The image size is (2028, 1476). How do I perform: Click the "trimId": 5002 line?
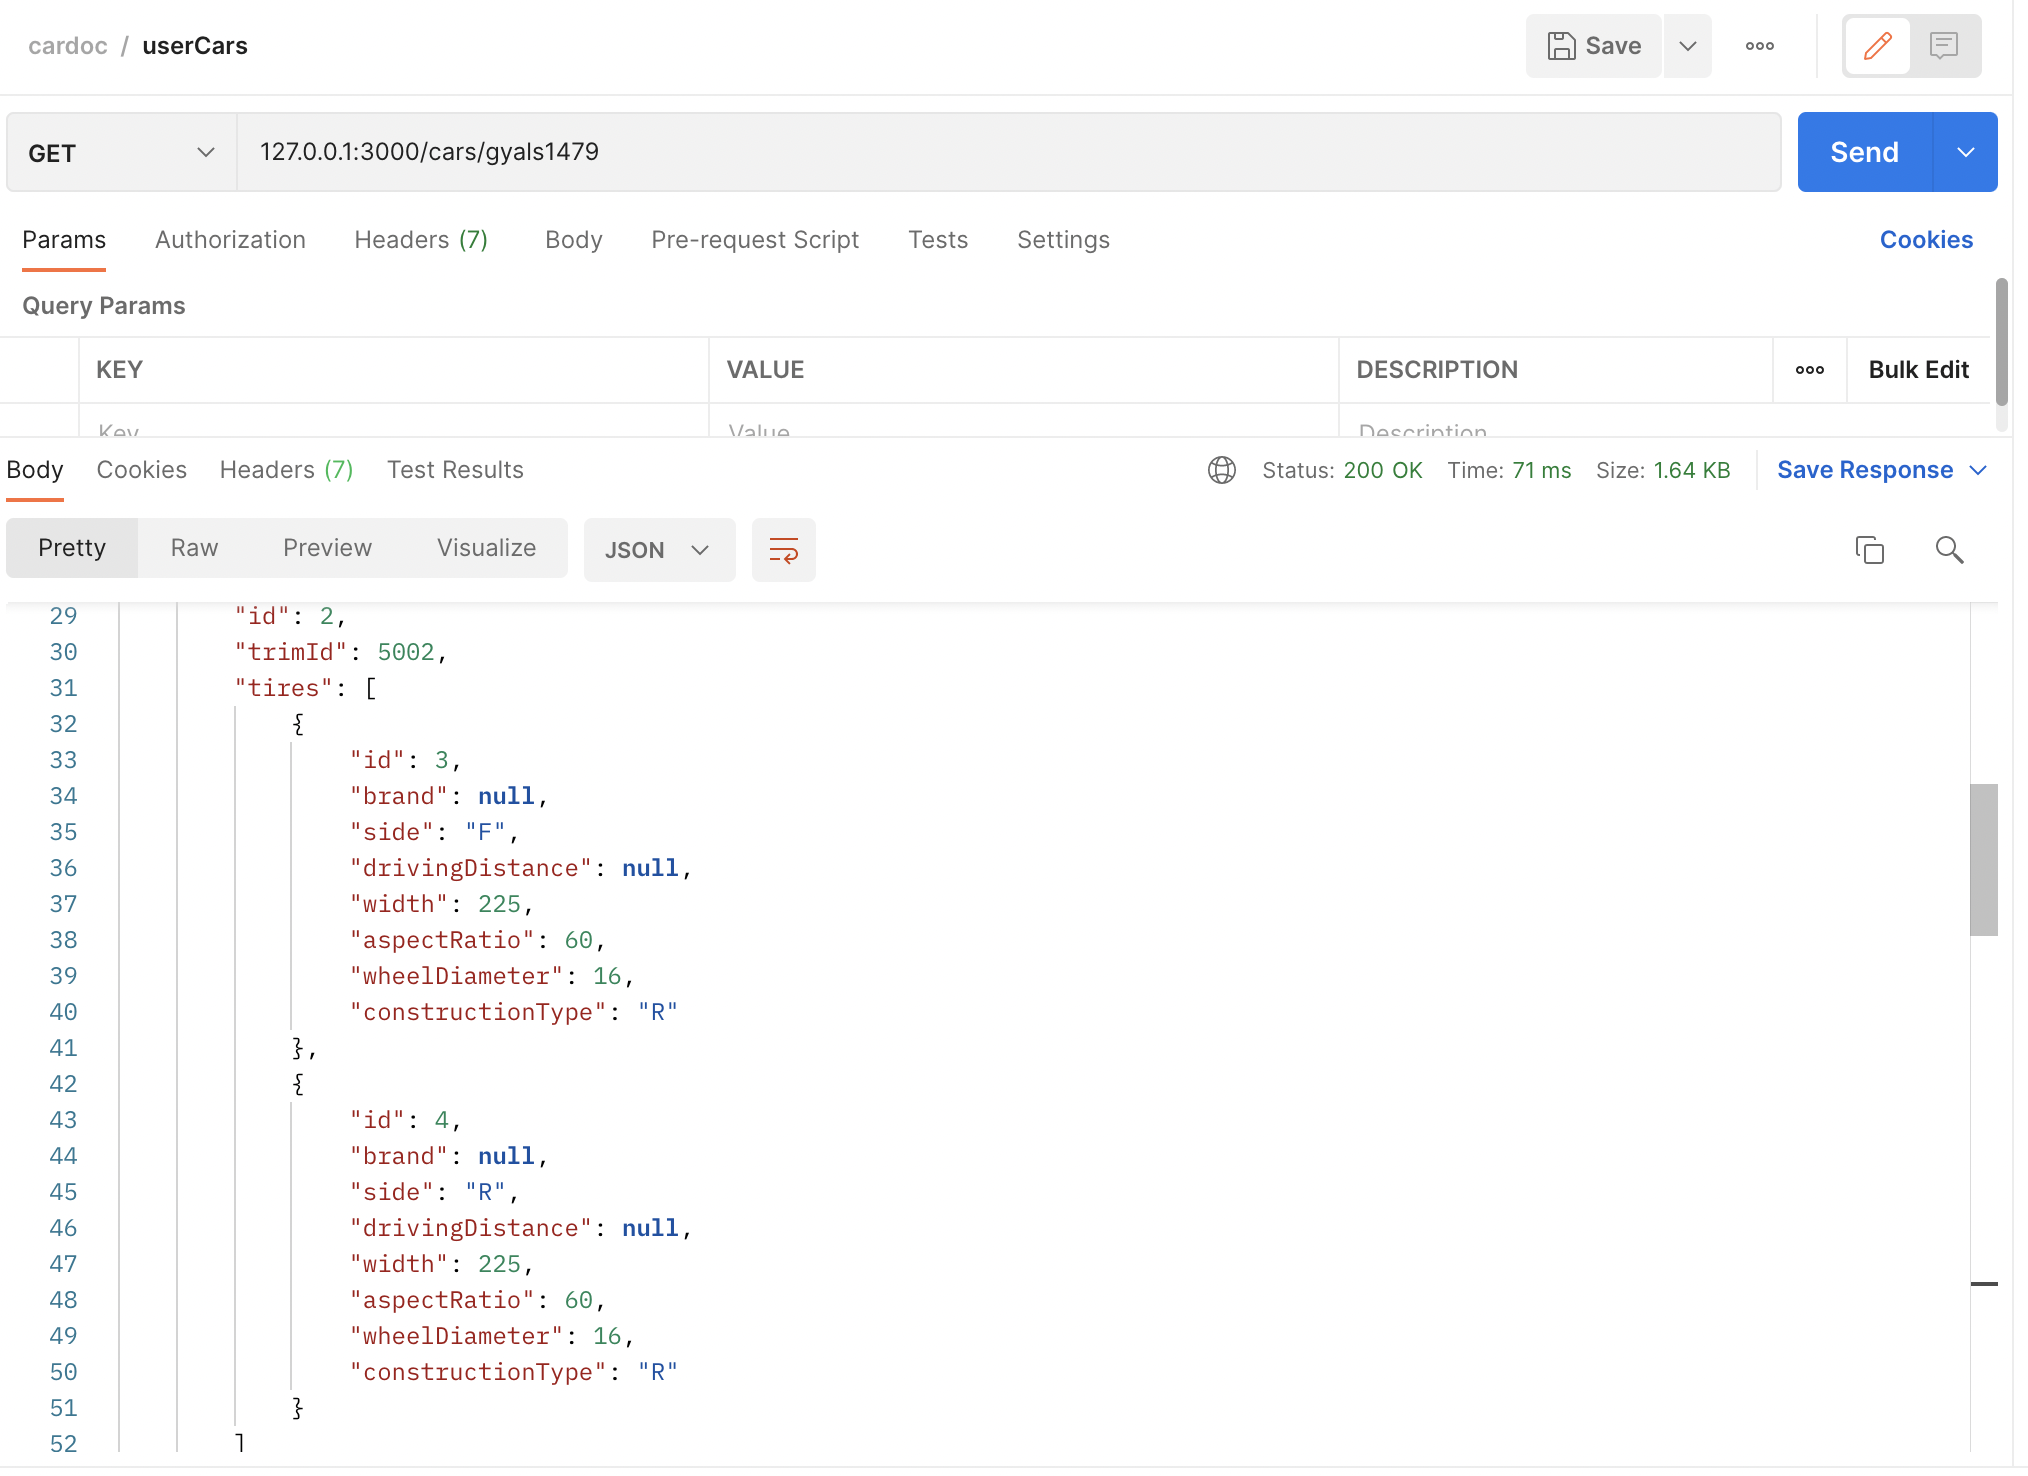[x=341, y=652]
